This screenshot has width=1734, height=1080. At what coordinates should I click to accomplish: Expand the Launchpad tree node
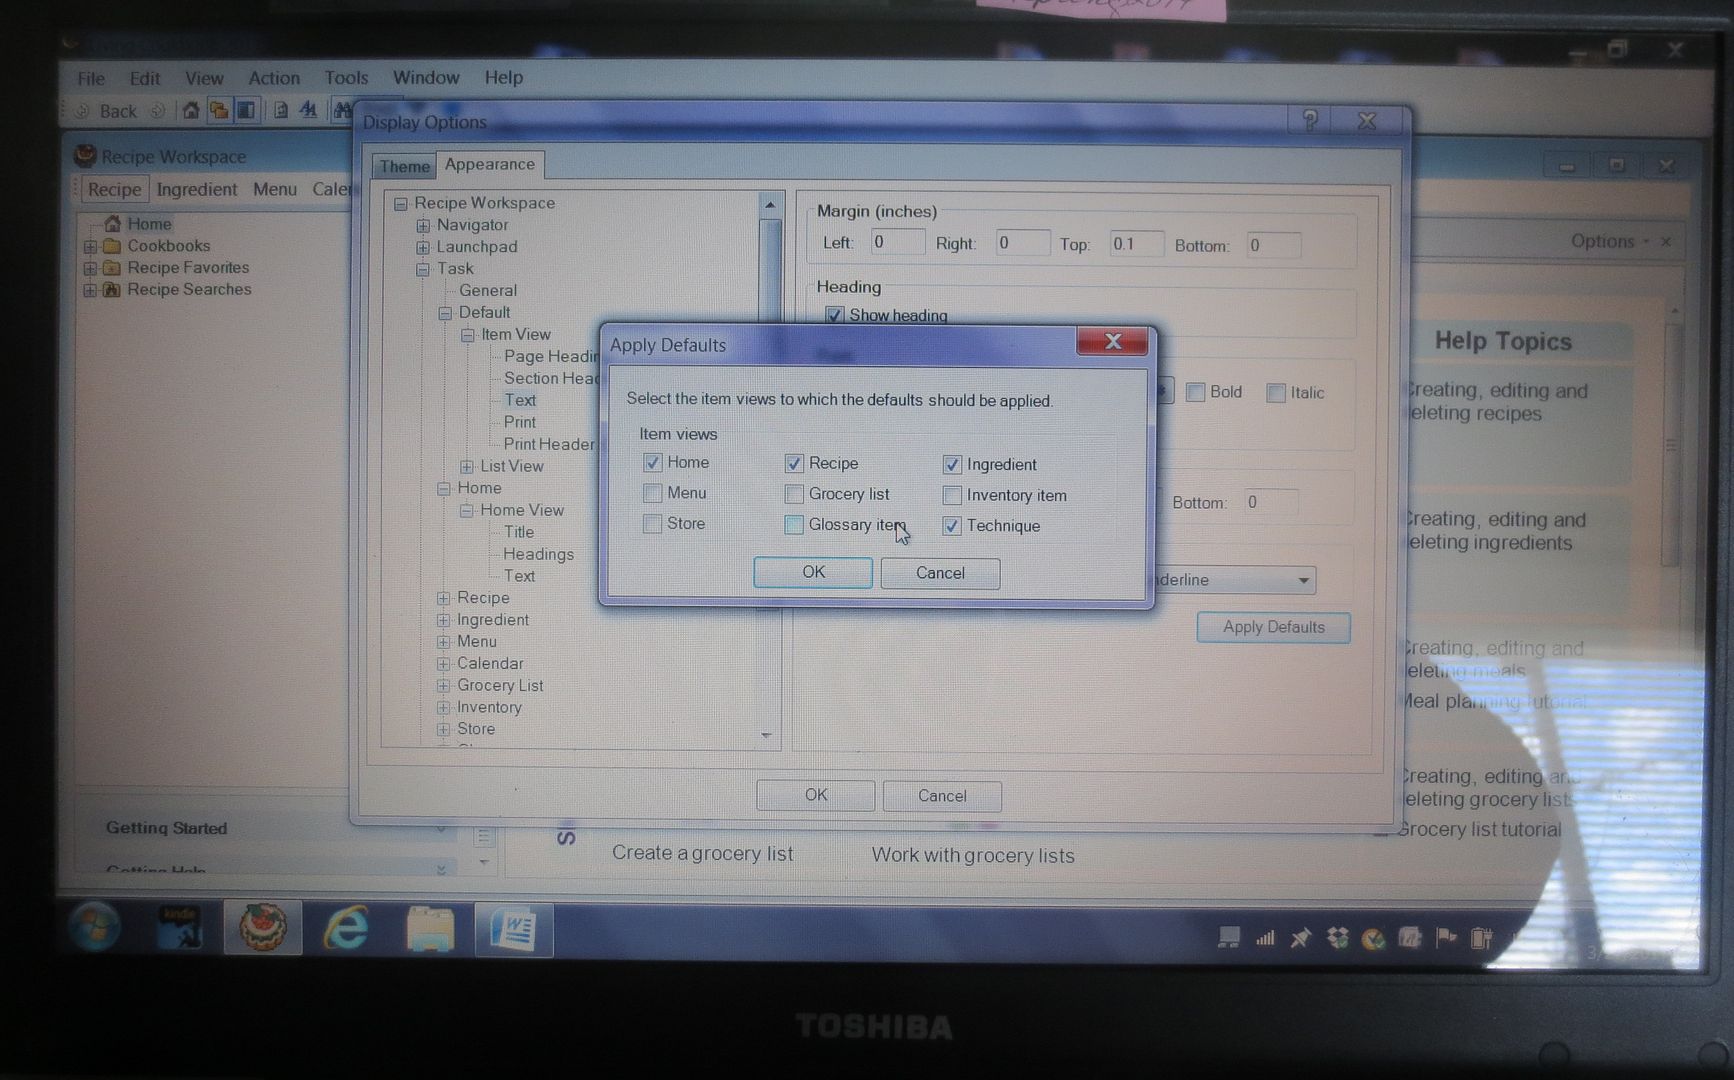(x=423, y=247)
